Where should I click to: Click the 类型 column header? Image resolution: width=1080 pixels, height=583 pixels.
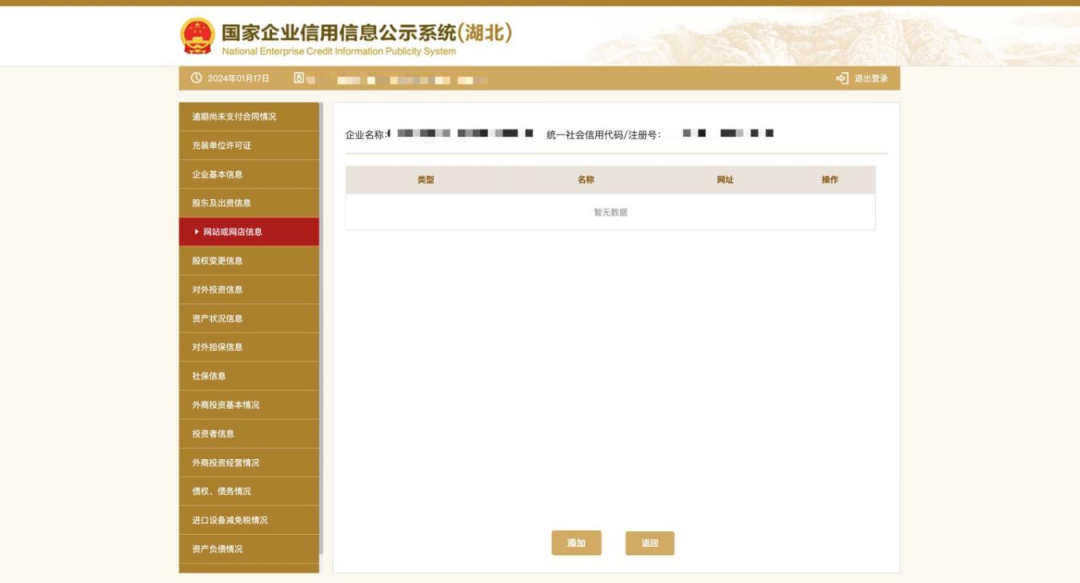coord(426,180)
